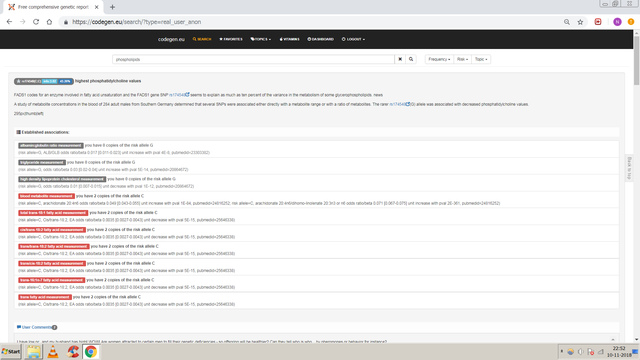640x360 pixels.
Task: Click the padlock site info icon
Action: click(x=66, y=22)
